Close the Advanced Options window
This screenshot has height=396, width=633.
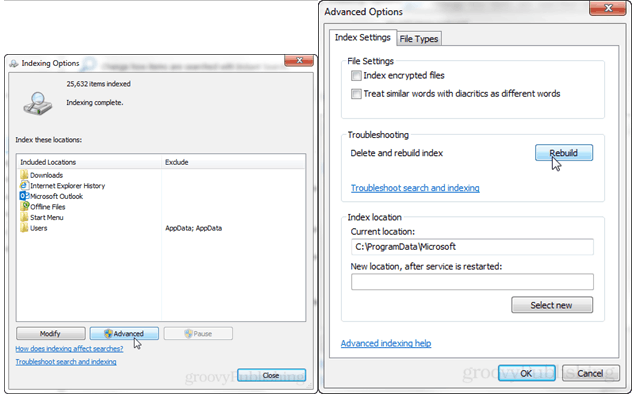tap(608, 8)
